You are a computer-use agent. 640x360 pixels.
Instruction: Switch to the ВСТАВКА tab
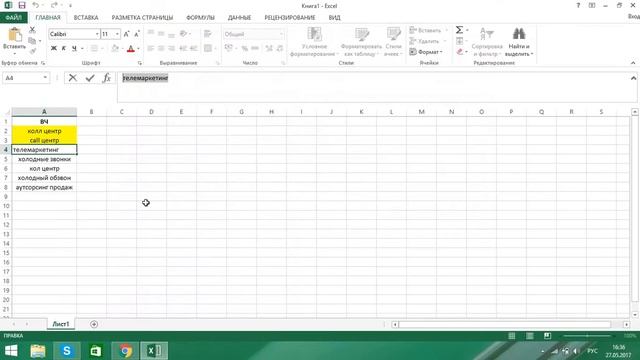tap(86, 18)
